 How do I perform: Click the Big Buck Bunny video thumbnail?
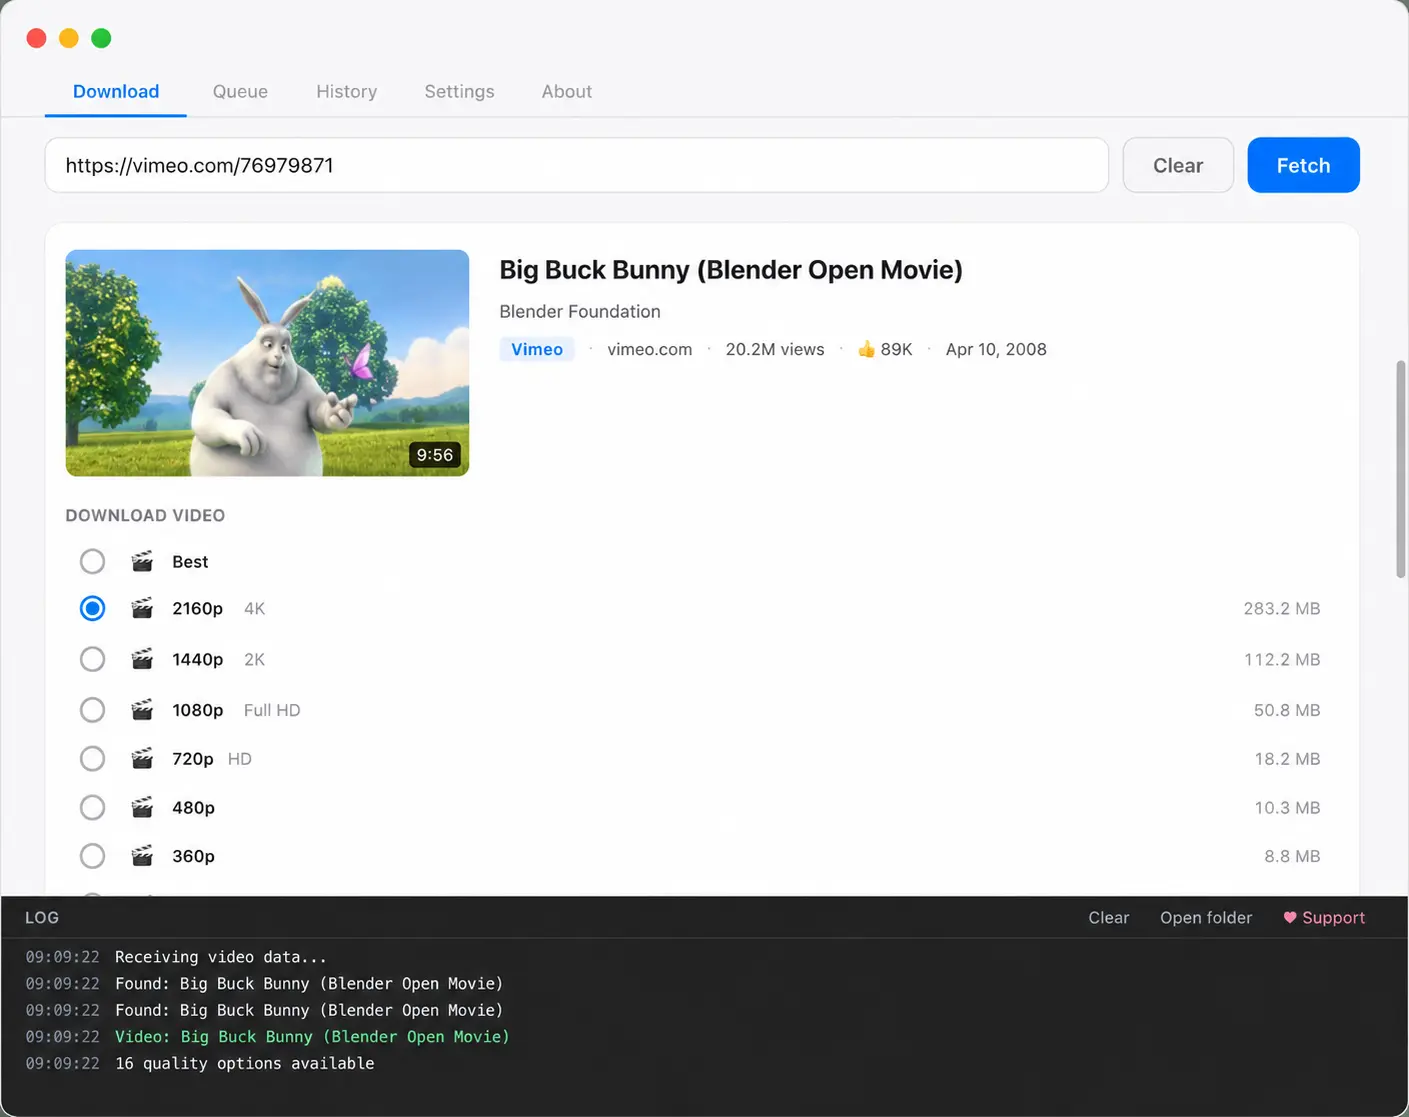click(267, 363)
